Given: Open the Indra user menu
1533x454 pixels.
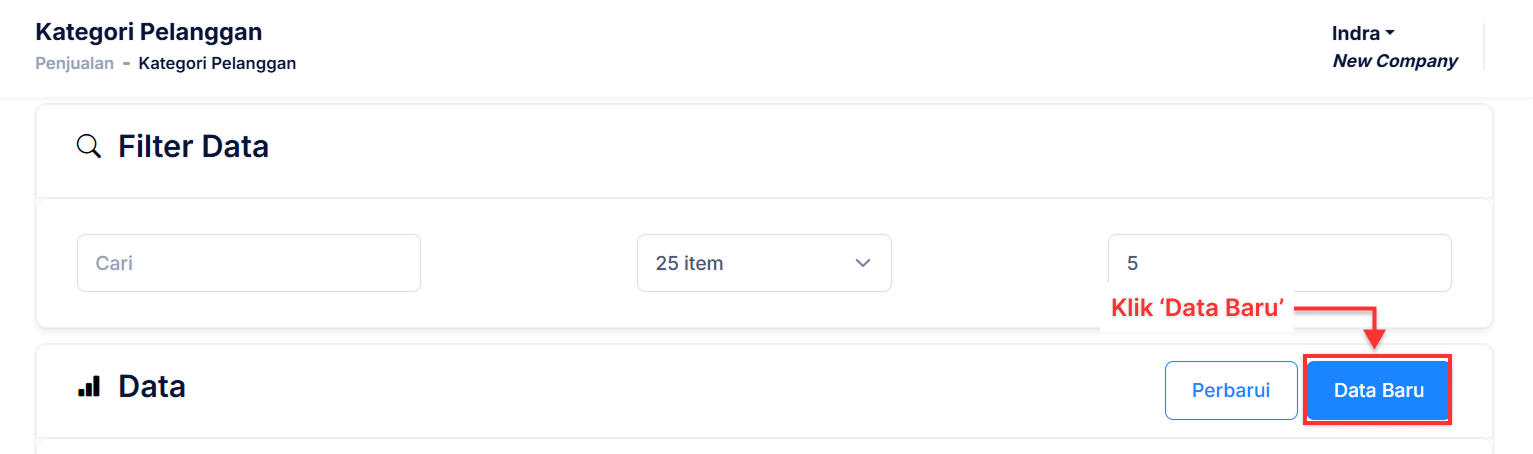Looking at the screenshot, I should point(1357,33).
